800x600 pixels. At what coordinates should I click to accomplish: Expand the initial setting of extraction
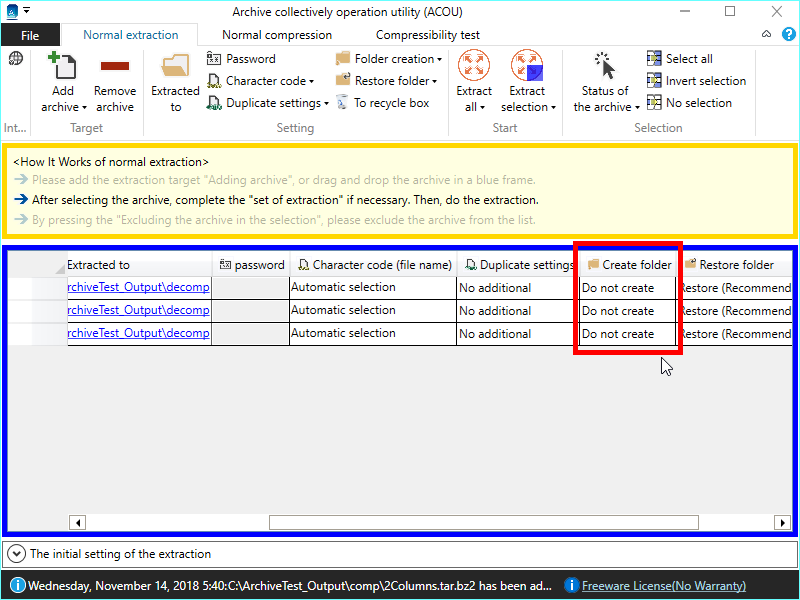[17, 553]
